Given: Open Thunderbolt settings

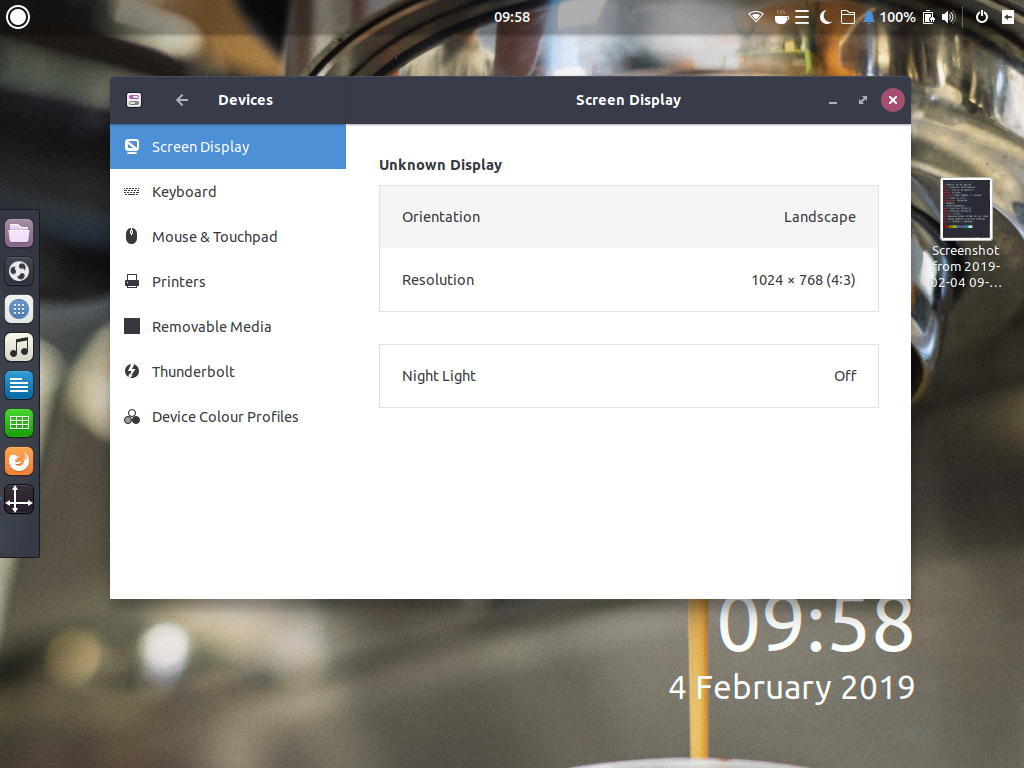Looking at the screenshot, I should [x=193, y=371].
